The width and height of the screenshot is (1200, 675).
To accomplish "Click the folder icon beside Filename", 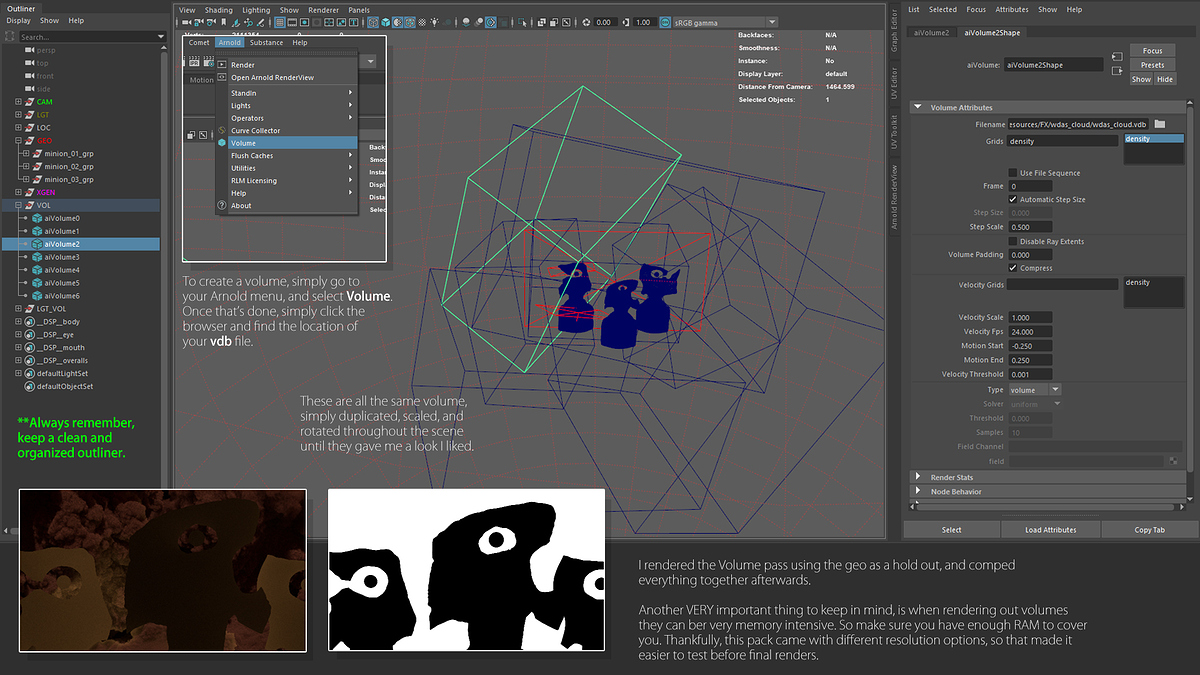I will [1159, 124].
